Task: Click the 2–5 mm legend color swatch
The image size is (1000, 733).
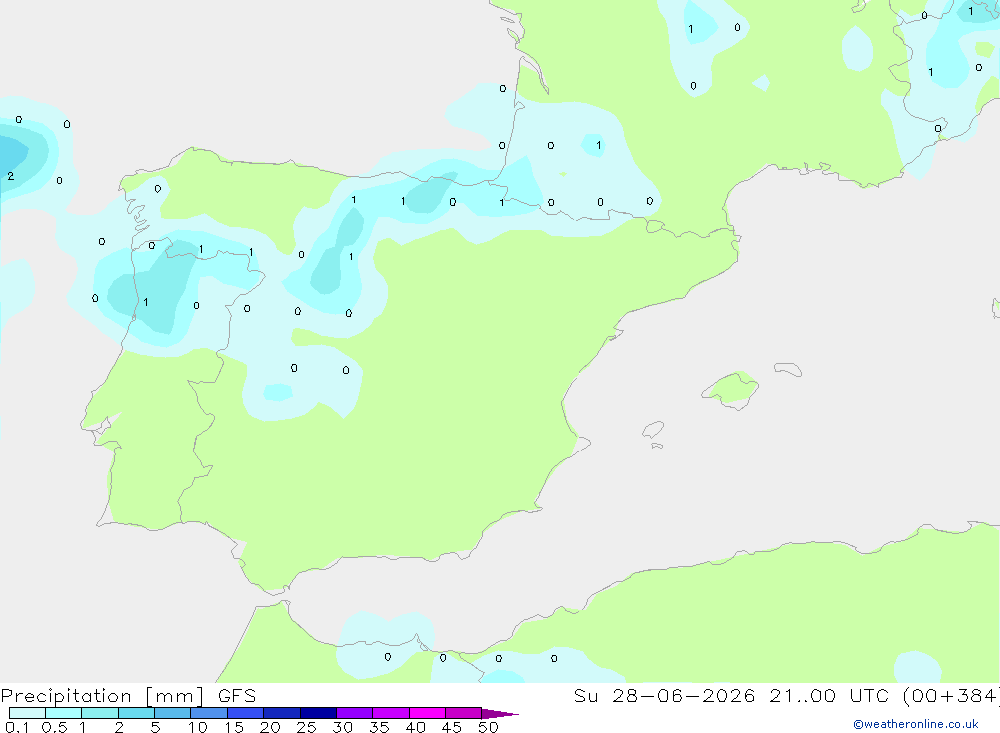Action: point(136,713)
